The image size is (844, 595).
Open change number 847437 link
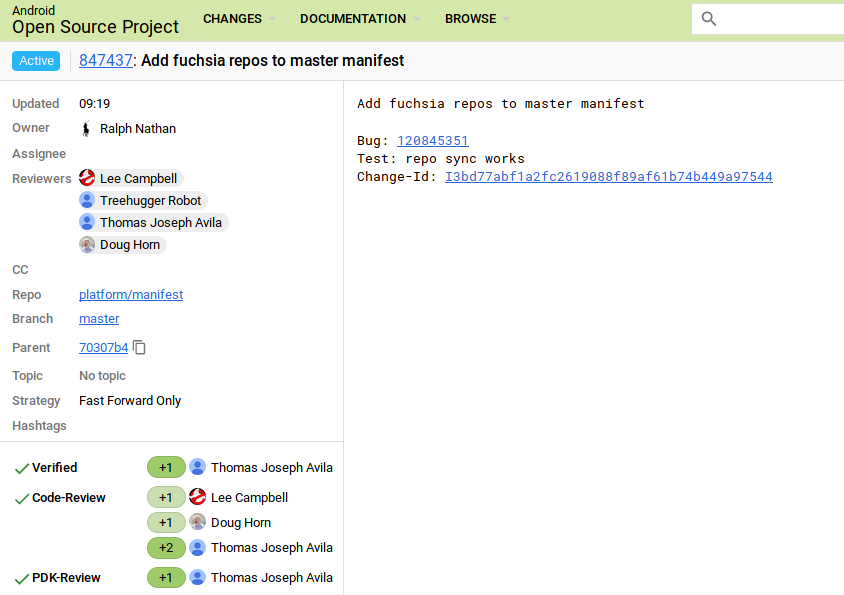point(106,60)
